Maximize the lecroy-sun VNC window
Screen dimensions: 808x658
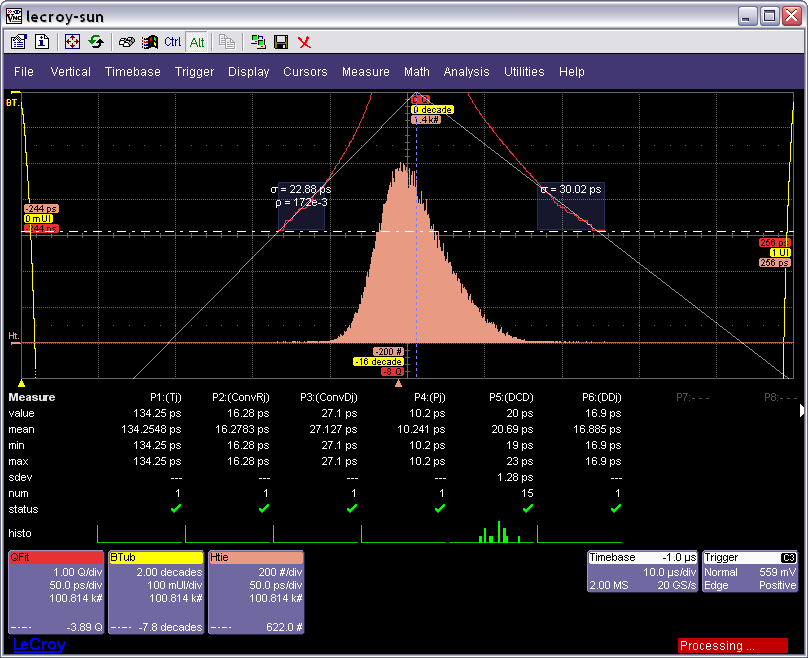[x=769, y=16]
